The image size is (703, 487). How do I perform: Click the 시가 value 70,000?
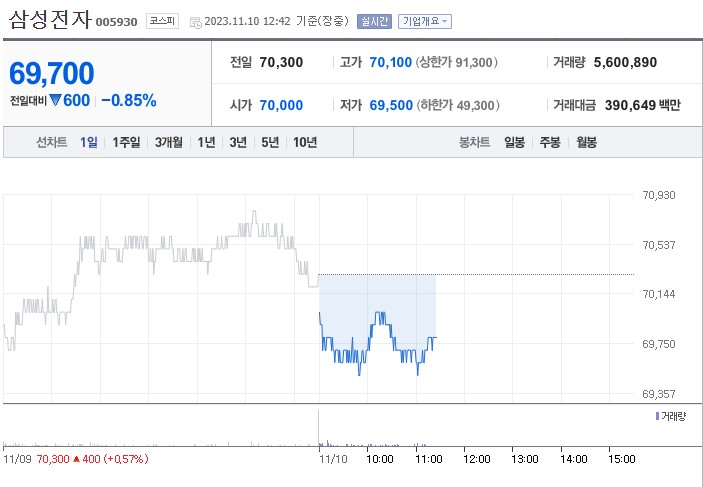coord(281,105)
